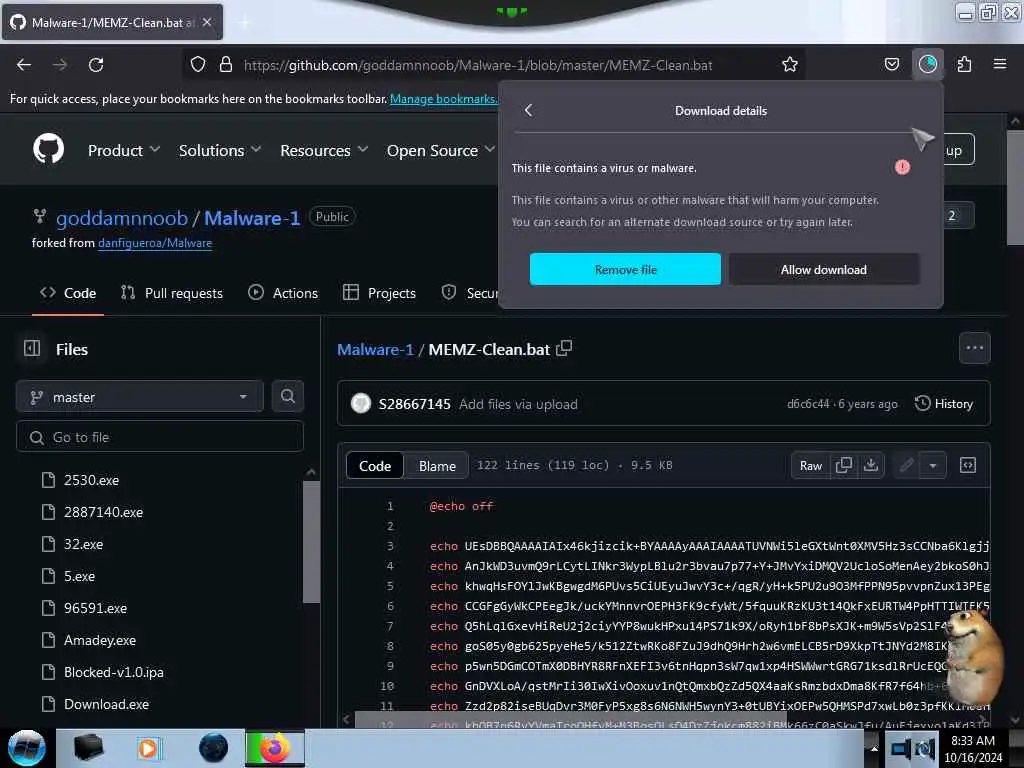Click the file search magnifier button
Viewport: 1024px width, 768px height.
[x=287, y=396]
